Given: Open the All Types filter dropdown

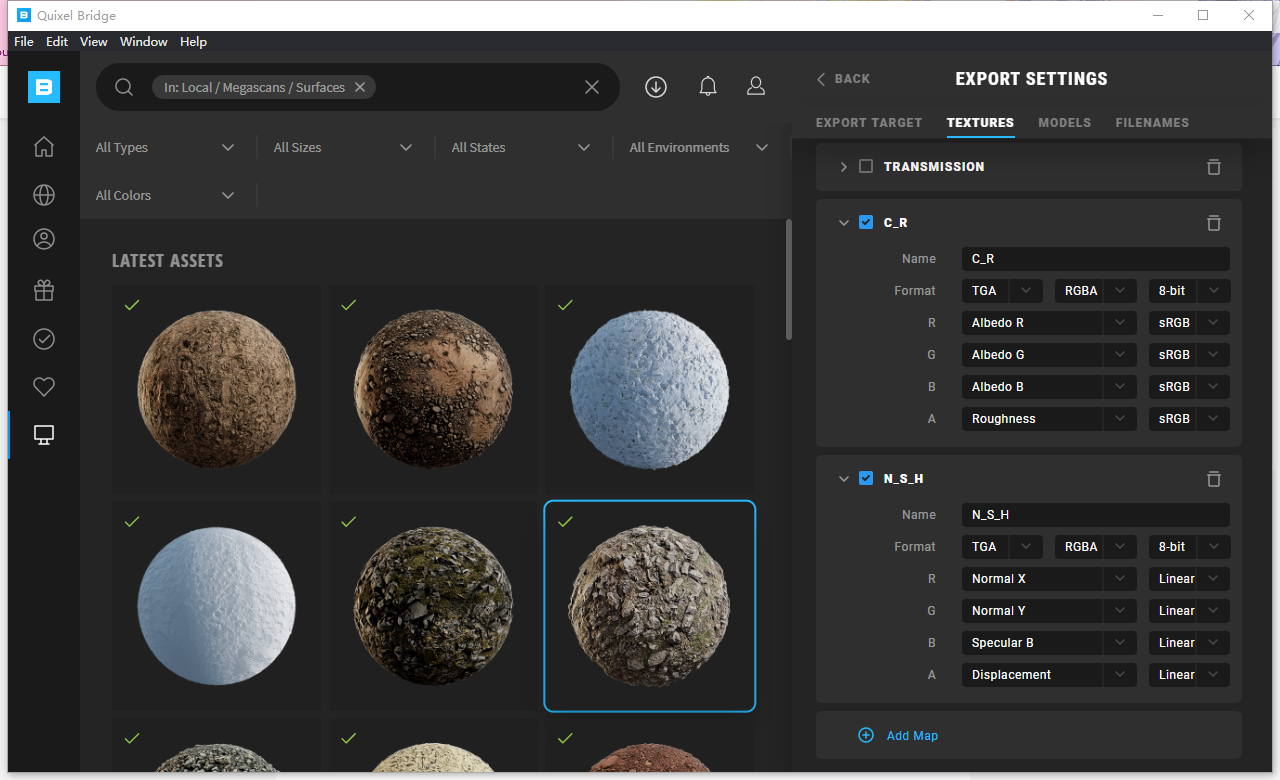Looking at the screenshot, I should (x=165, y=148).
